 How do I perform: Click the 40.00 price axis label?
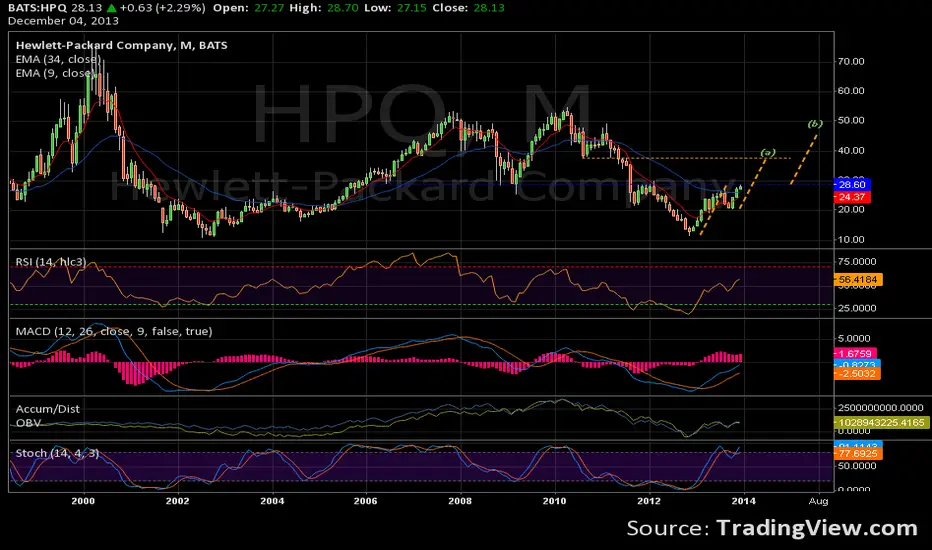[x=851, y=150]
